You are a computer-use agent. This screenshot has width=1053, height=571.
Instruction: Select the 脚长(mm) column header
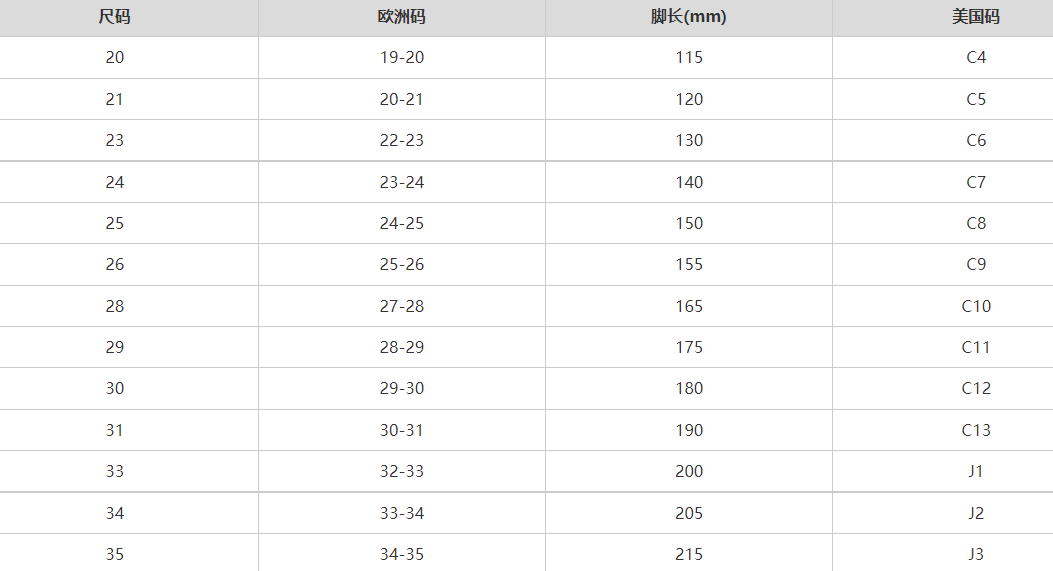[x=689, y=17]
